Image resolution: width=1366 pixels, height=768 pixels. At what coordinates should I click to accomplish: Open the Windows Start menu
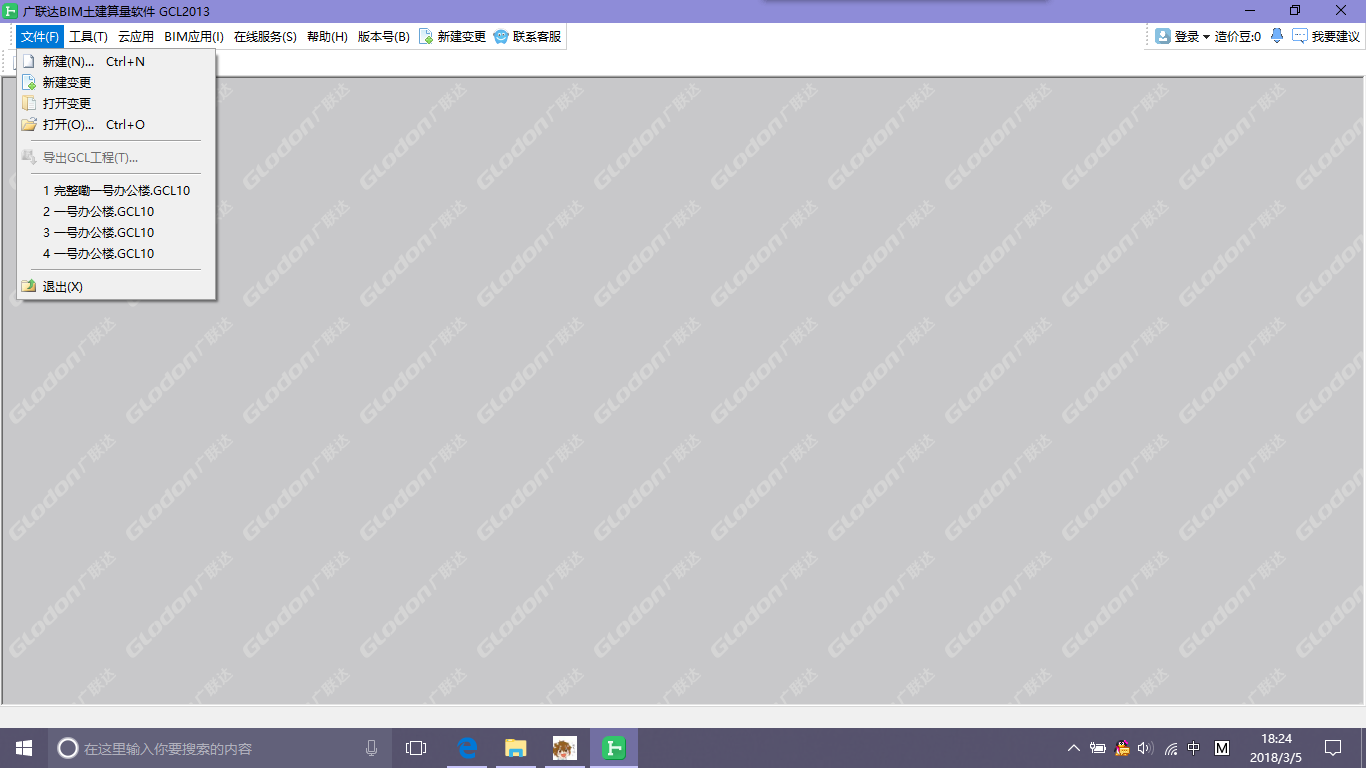[24, 748]
